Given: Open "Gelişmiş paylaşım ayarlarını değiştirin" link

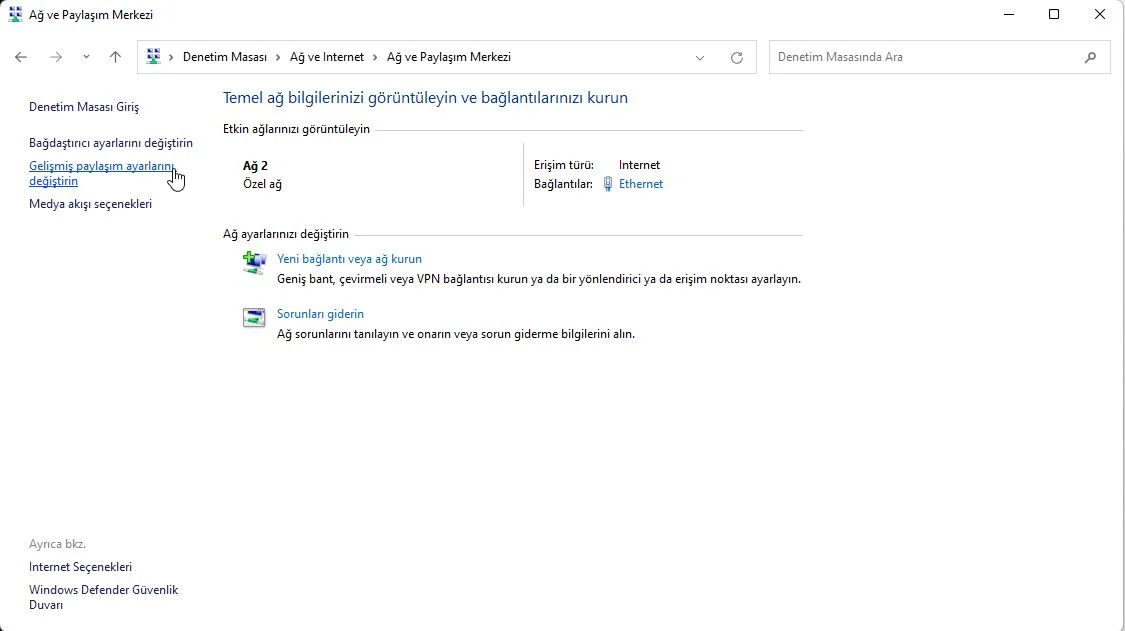Looking at the screenshot, I should pos(101,173).
